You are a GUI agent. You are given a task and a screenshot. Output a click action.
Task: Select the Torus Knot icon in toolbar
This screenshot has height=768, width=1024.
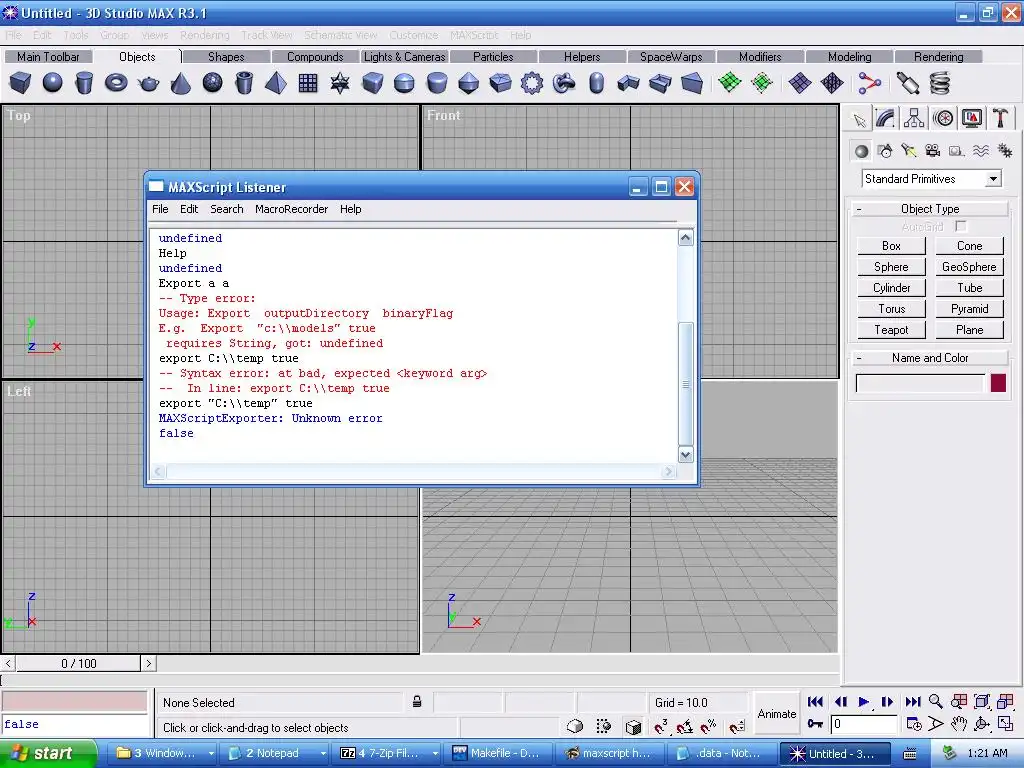(x=564, y=83)
